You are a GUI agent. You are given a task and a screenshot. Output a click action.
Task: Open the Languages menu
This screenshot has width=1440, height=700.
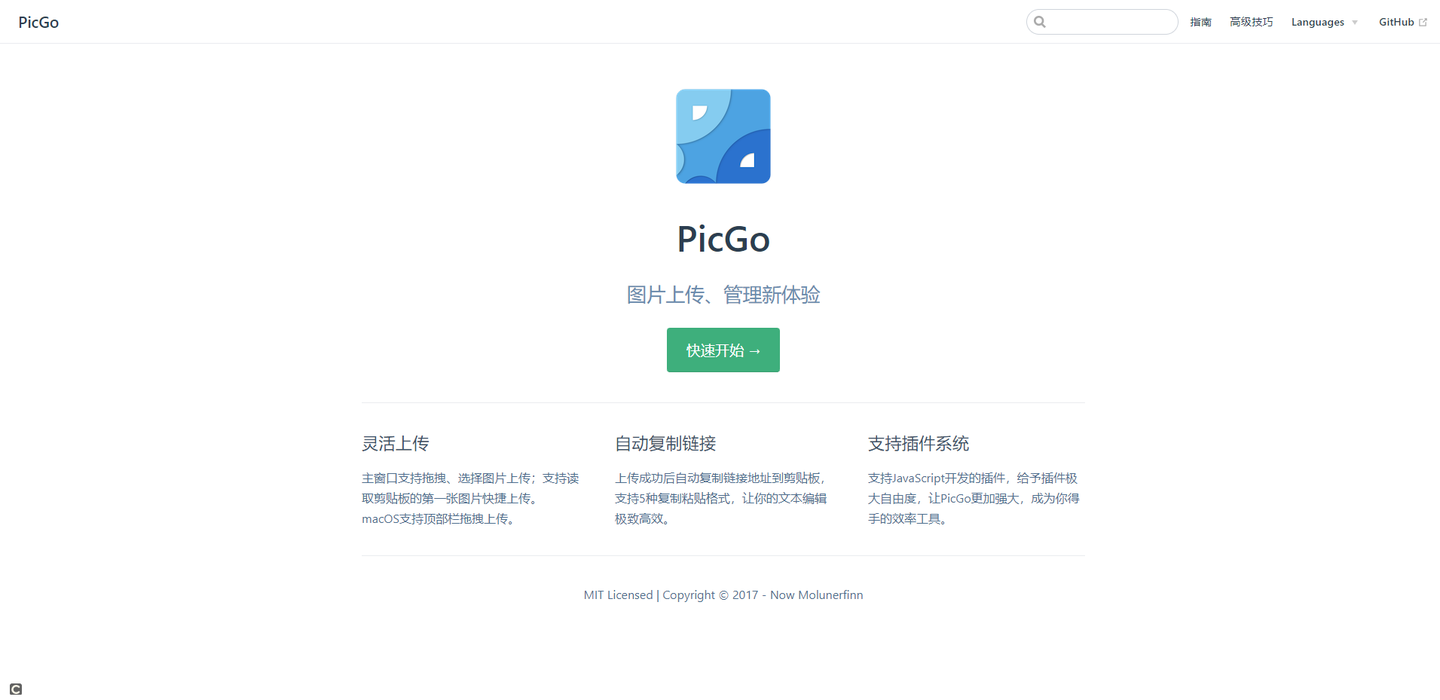pos(1324,22)
